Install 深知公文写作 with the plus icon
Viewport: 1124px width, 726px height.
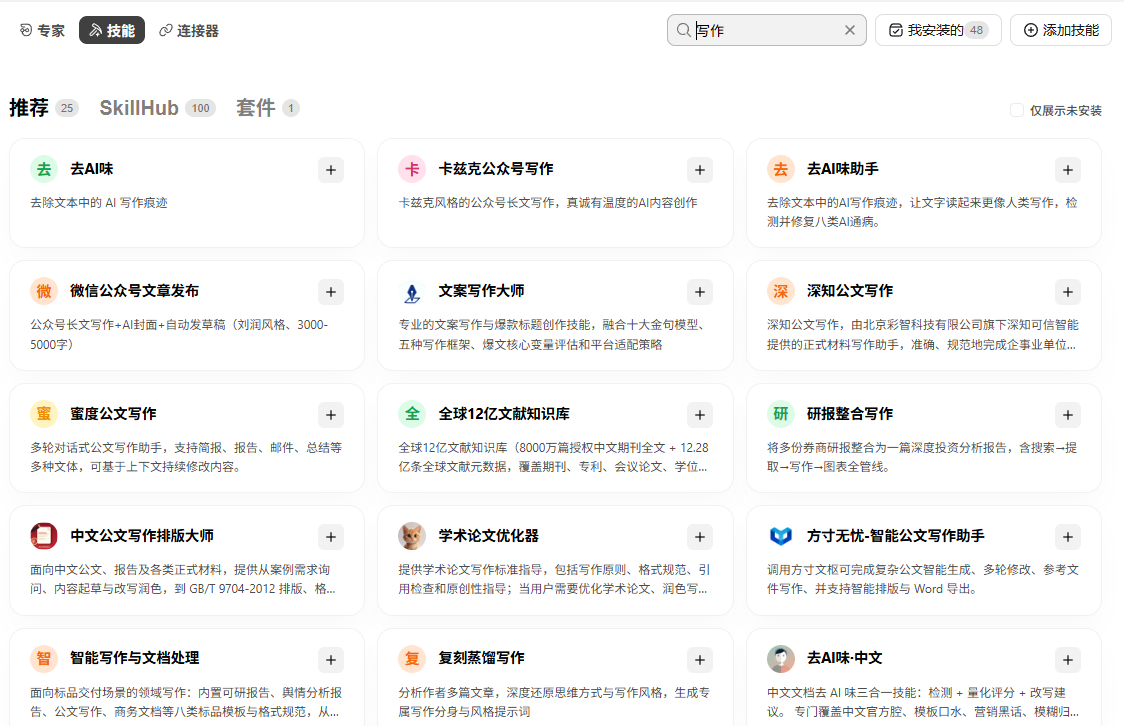pos(1067,292)
